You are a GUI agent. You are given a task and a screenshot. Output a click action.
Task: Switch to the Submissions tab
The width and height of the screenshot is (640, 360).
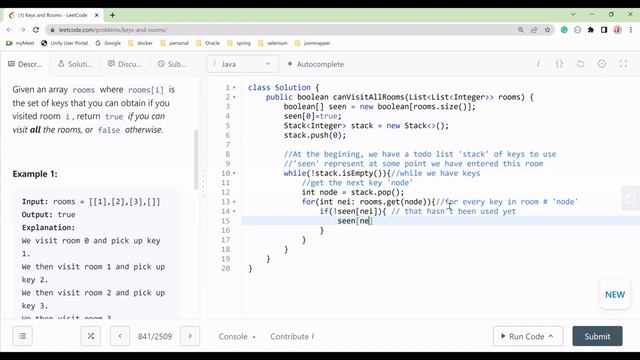[x=172, y=64]
